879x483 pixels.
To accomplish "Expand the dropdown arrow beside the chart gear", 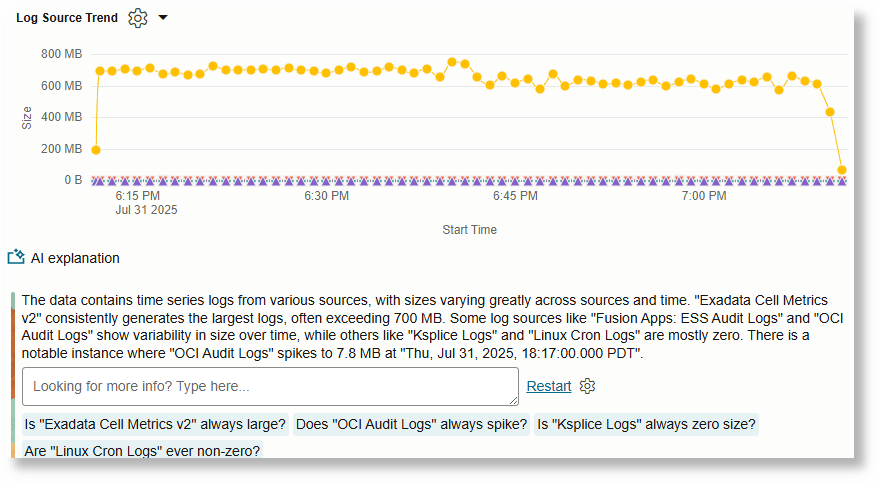I will (163, 18).
